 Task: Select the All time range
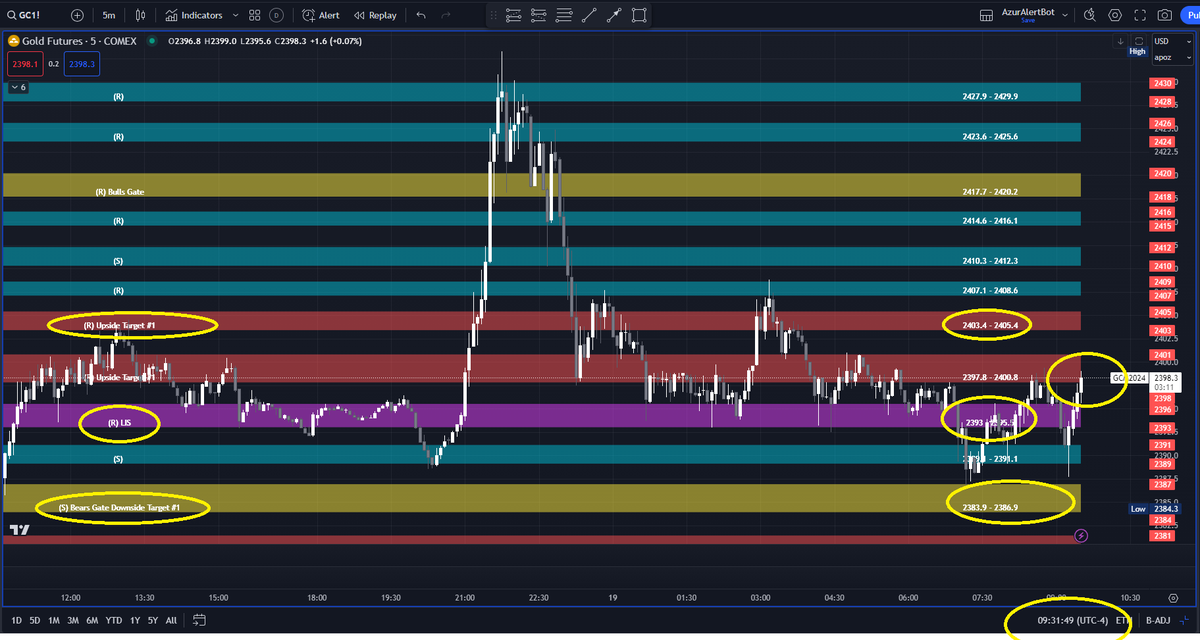171,620
